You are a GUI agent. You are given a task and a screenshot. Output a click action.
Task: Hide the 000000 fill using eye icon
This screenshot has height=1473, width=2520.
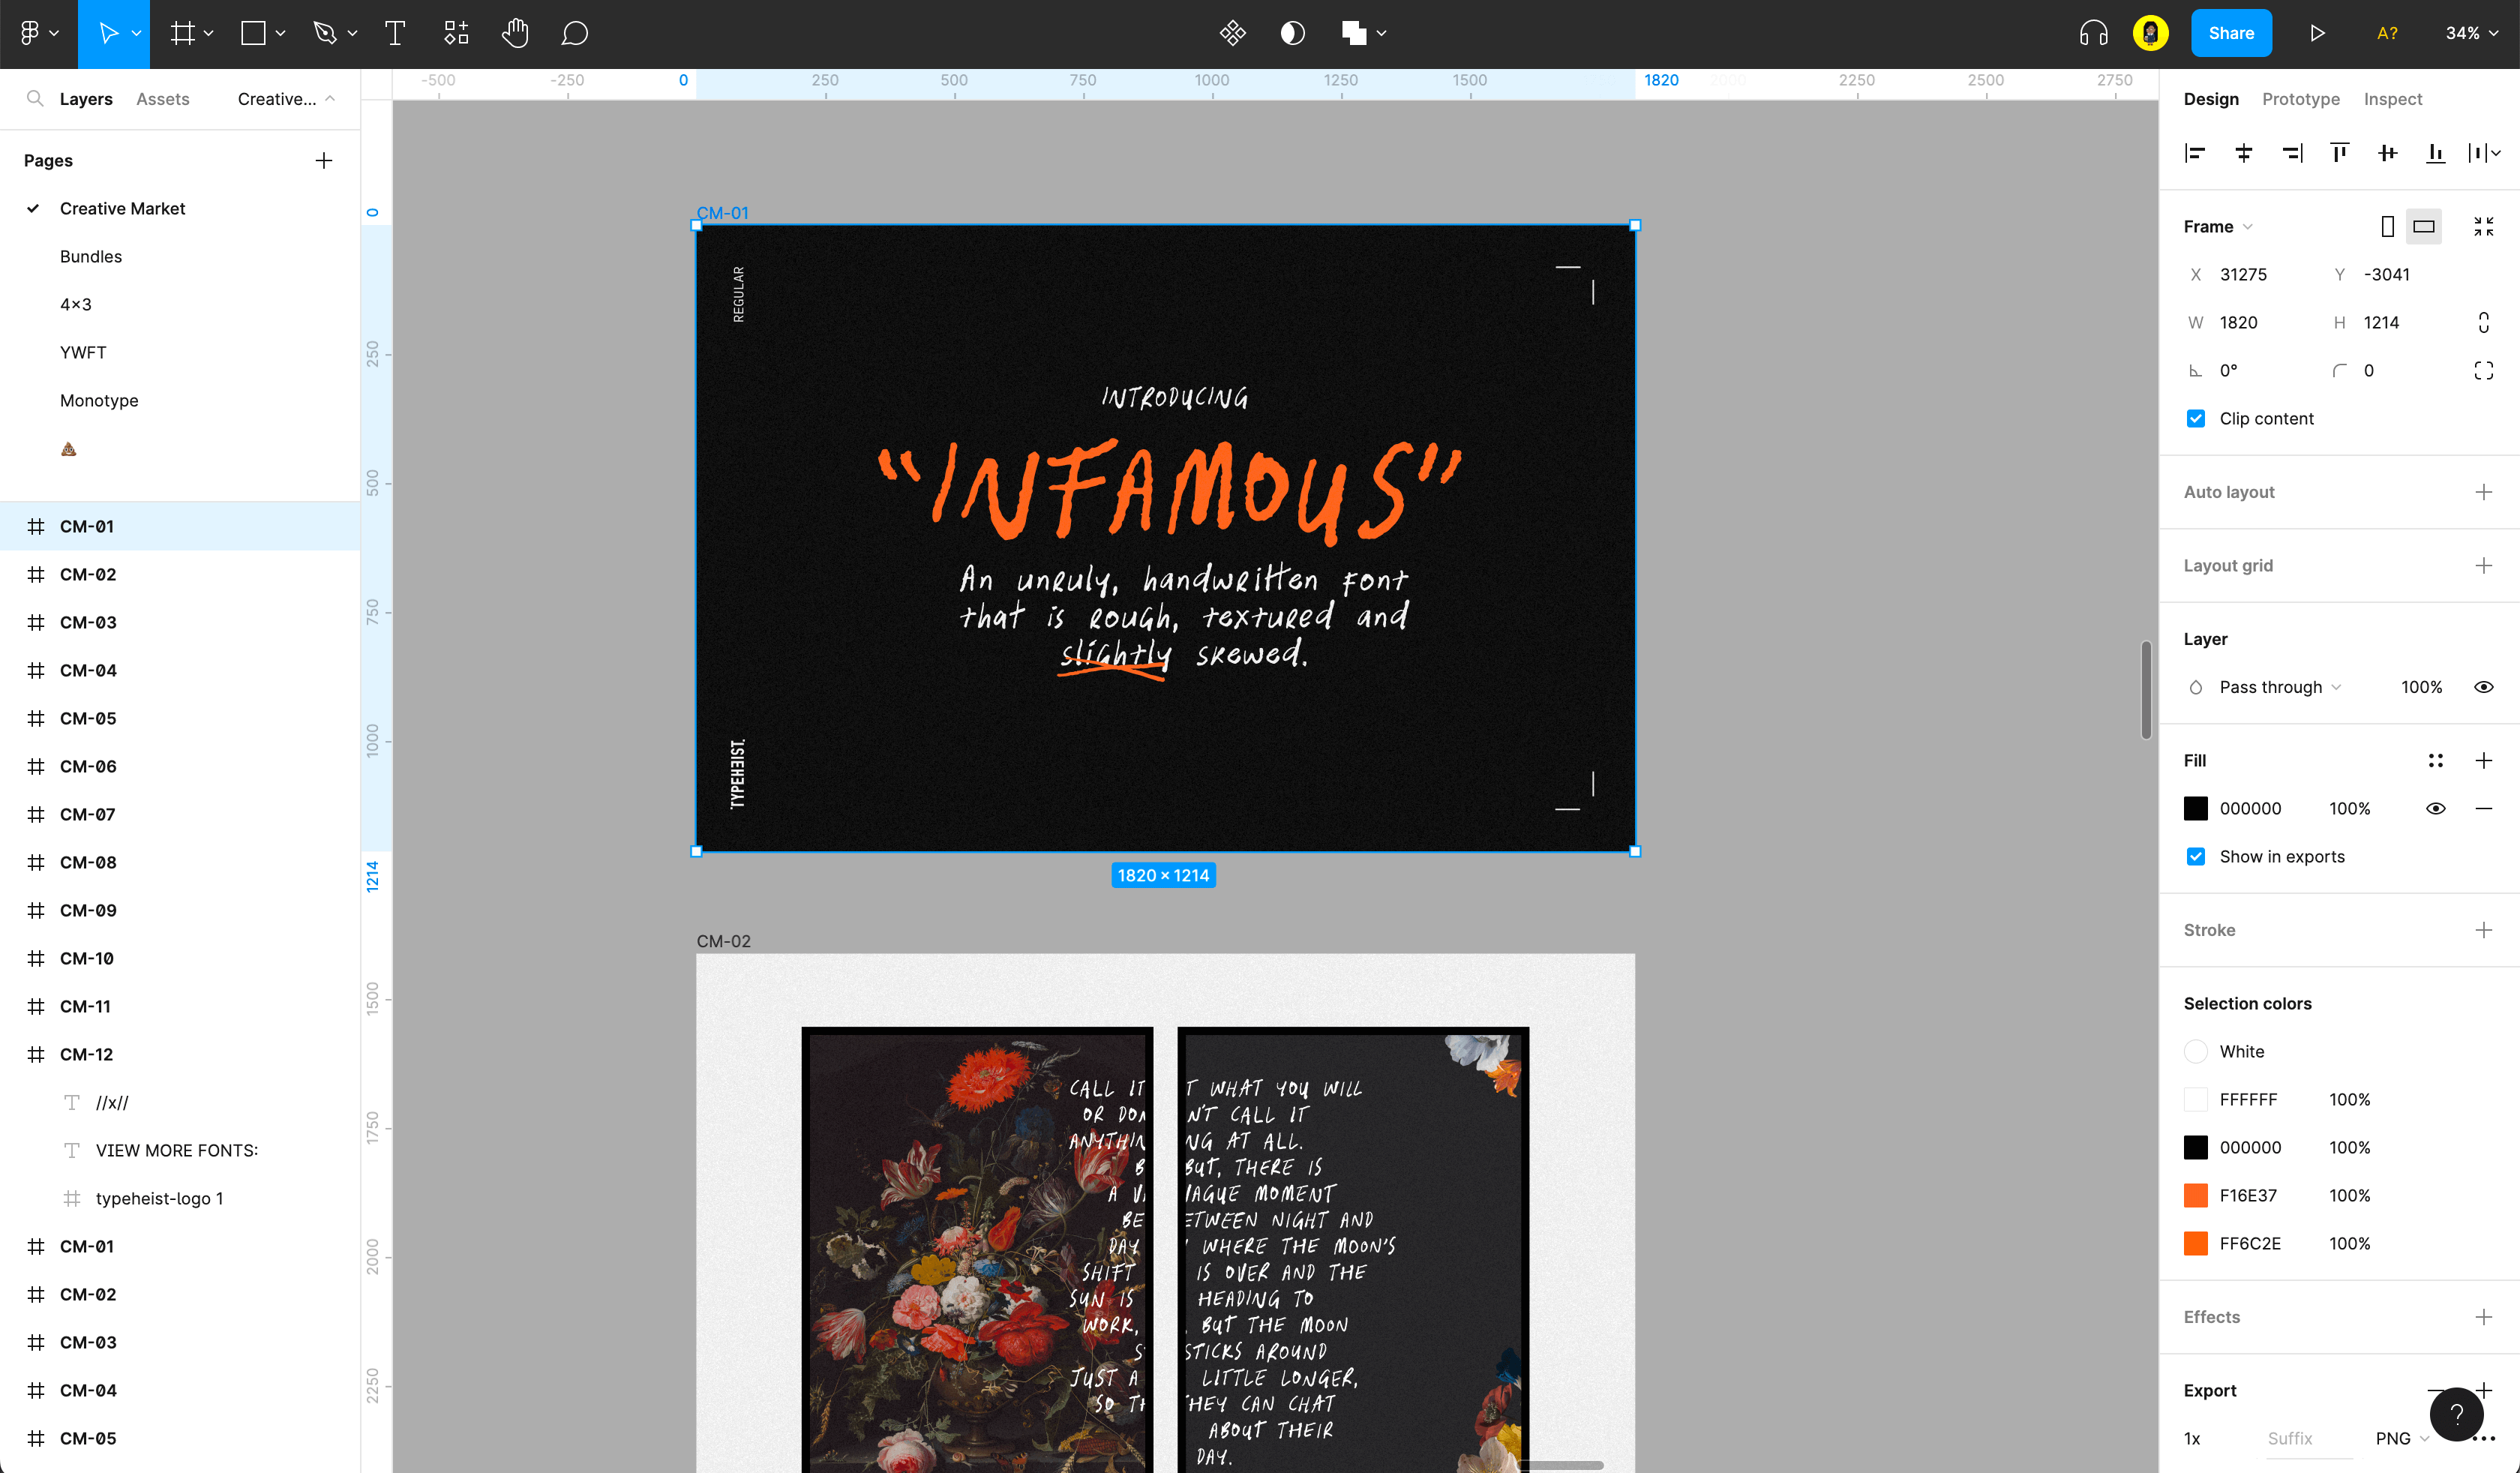[x=2435, y=809]
